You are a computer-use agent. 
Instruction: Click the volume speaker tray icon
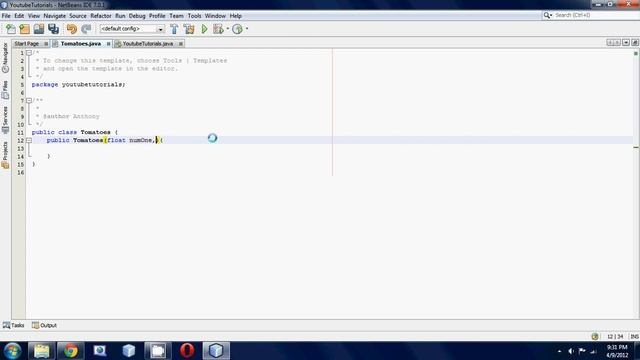(x=571, y=351)
